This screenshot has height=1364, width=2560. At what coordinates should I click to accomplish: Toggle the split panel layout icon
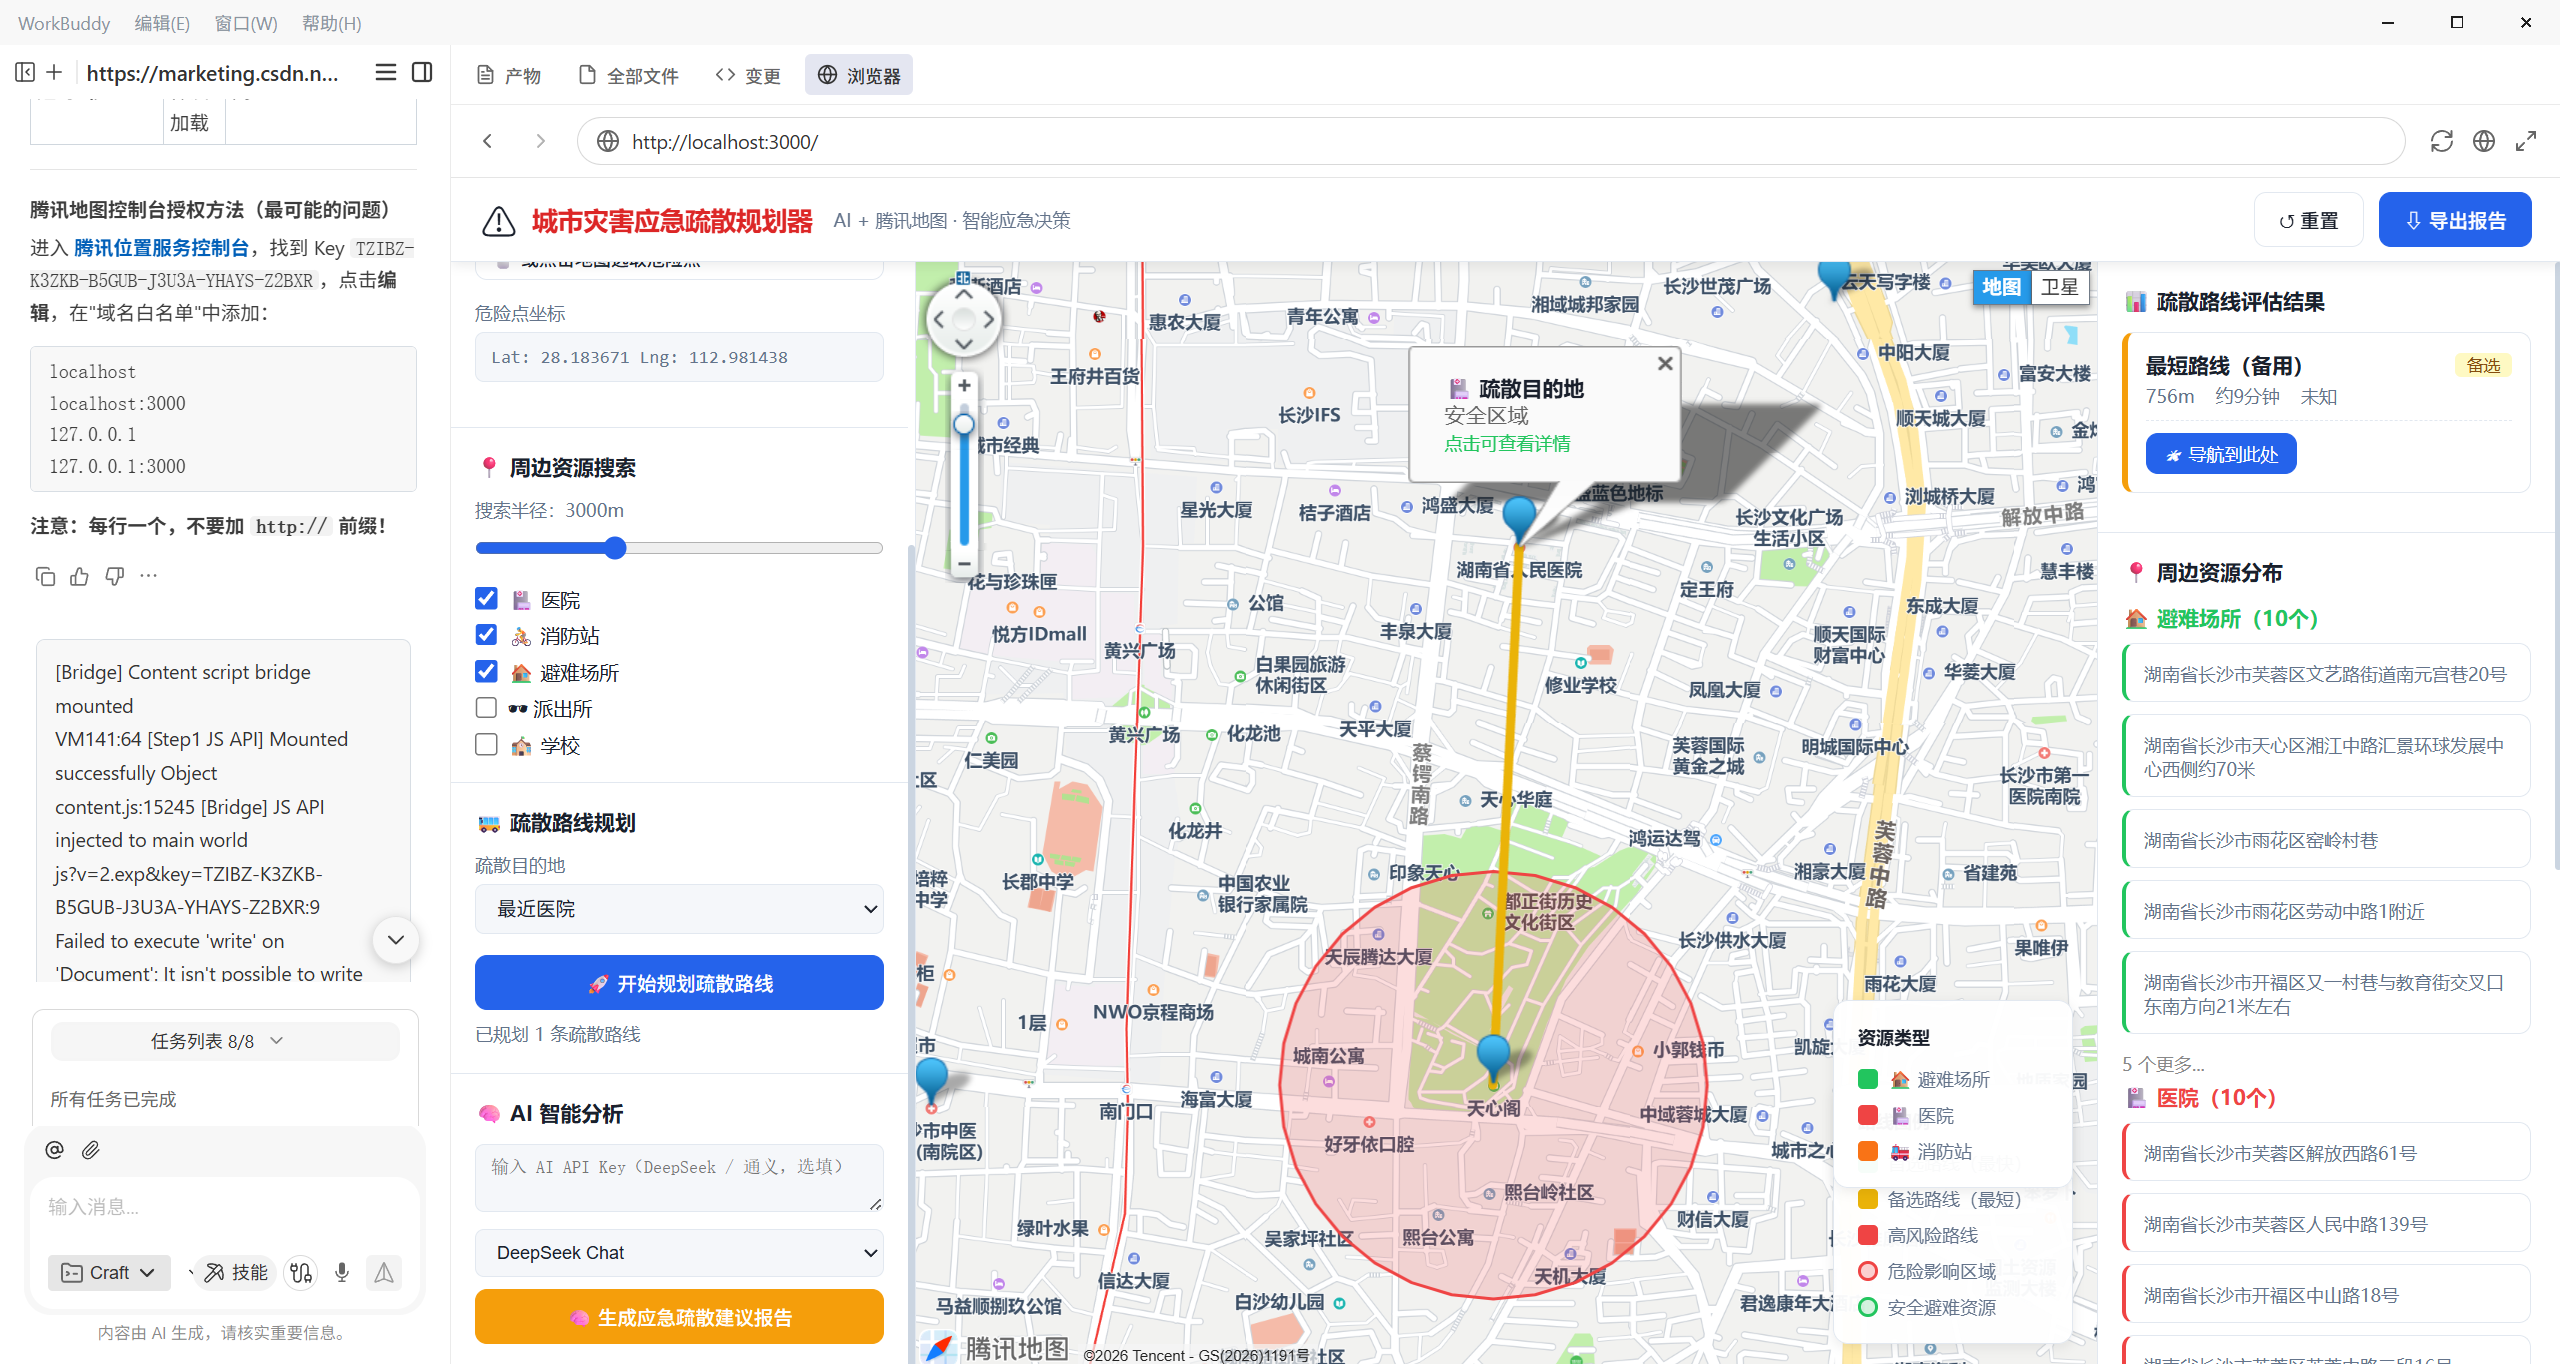coord(422,72)
